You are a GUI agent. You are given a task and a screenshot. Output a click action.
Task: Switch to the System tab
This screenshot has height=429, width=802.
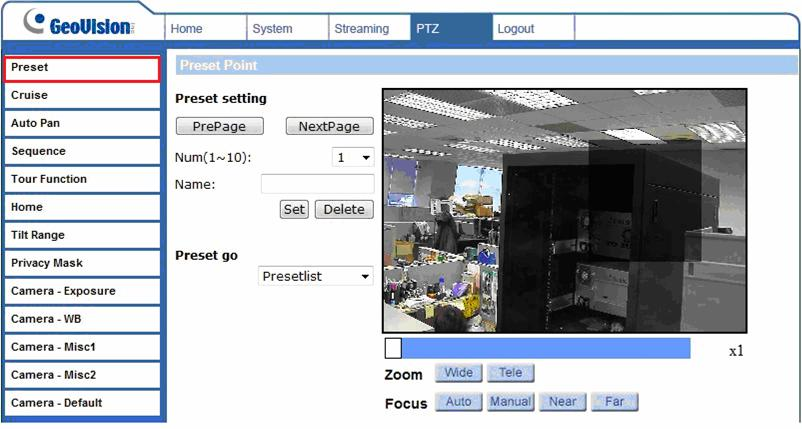287,28
